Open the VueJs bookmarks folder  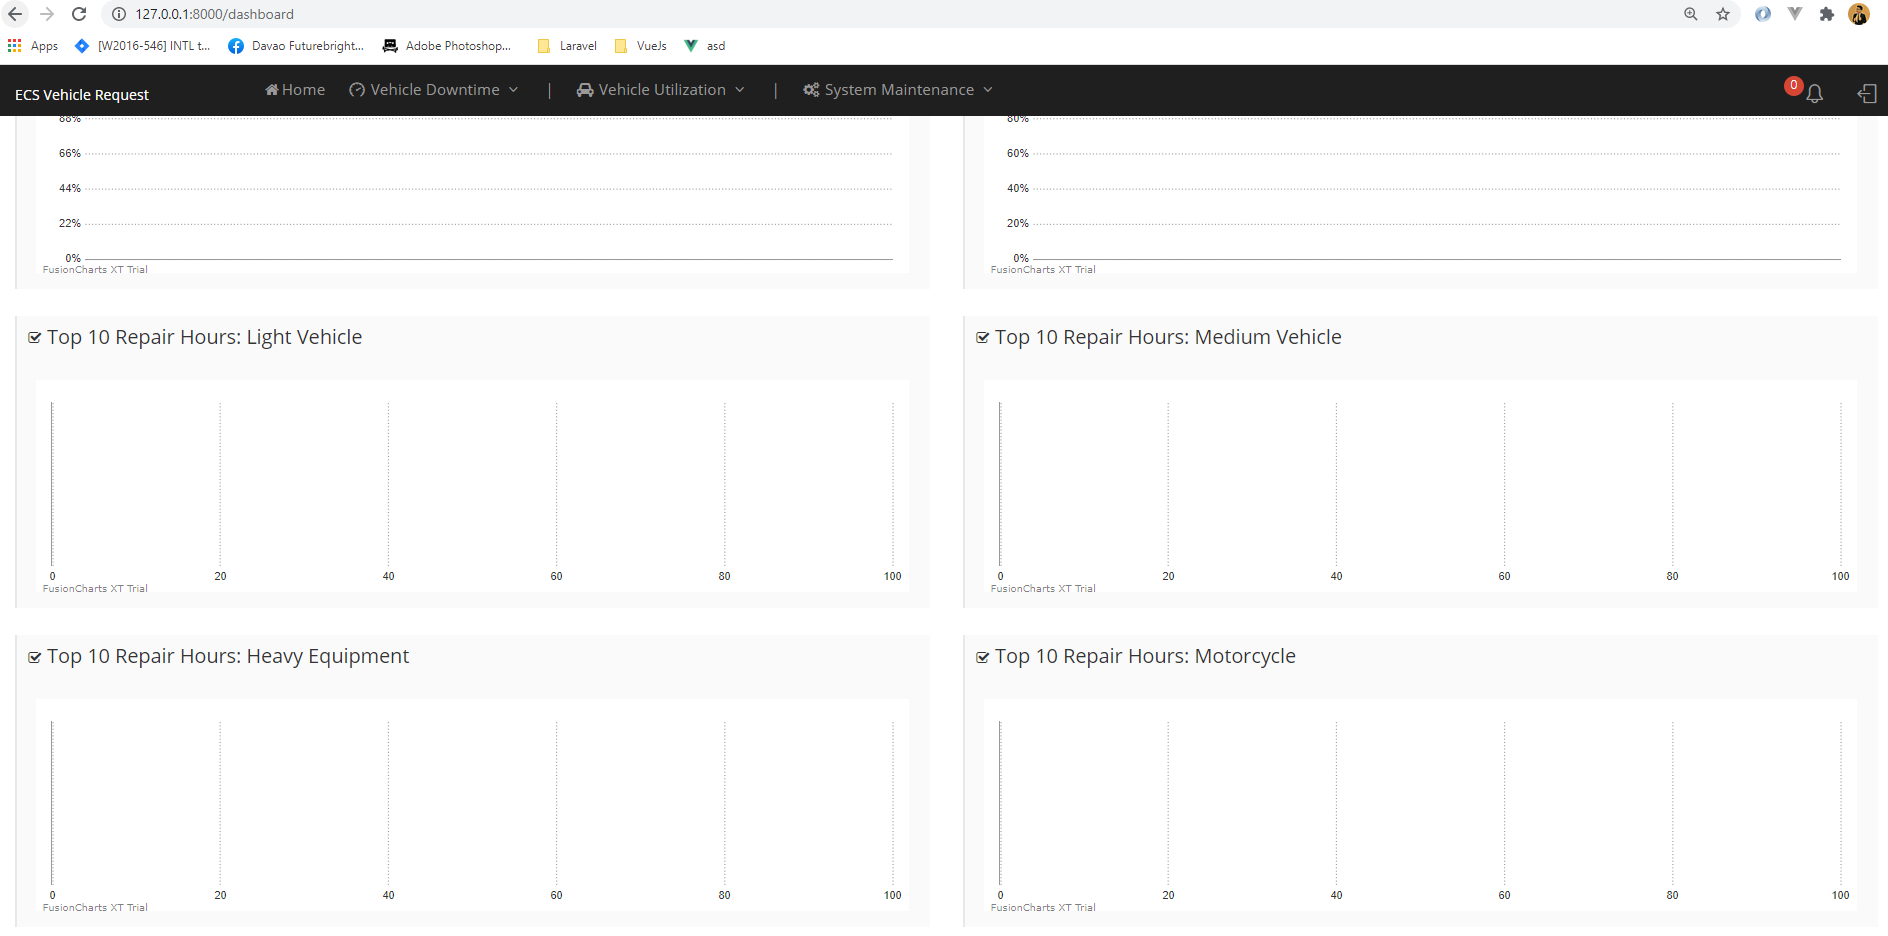pos(641,46)
